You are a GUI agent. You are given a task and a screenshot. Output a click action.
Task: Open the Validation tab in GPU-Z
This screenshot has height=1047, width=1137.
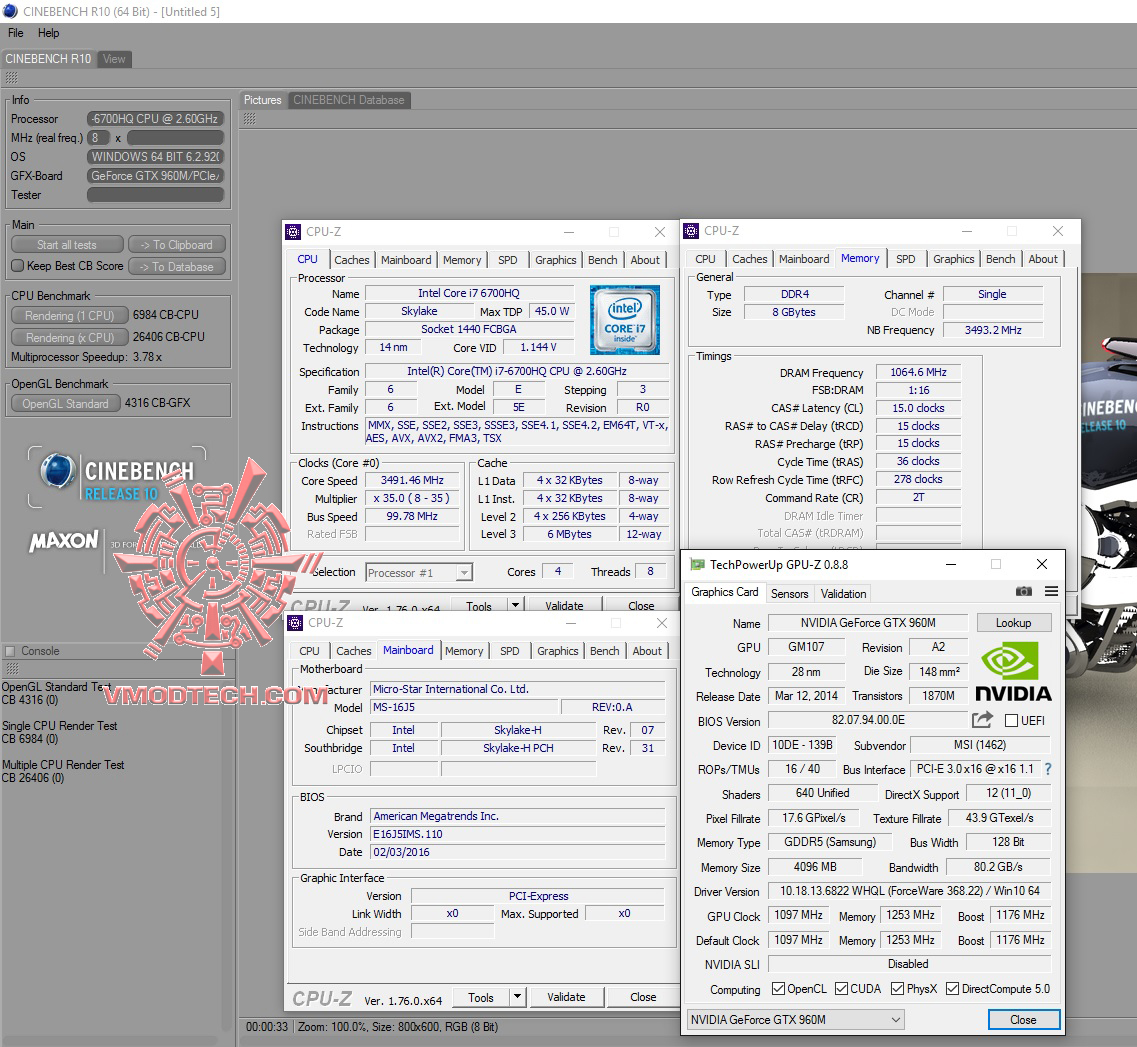coord(843,593)
